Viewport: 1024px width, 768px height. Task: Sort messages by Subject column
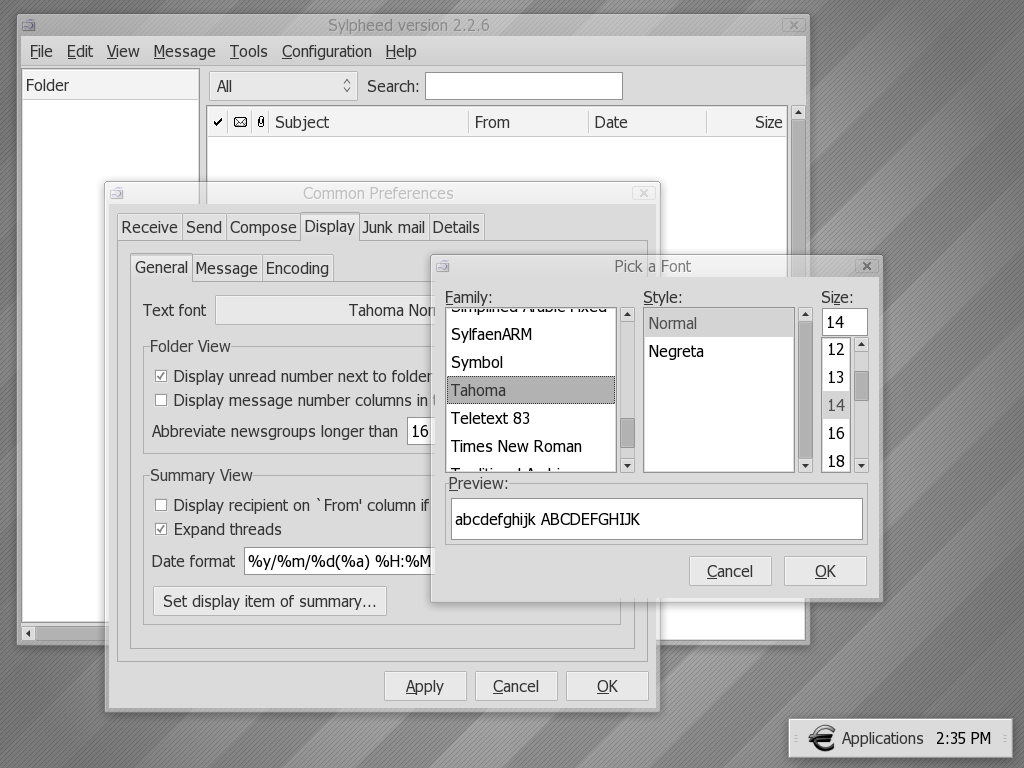point(369,122)
